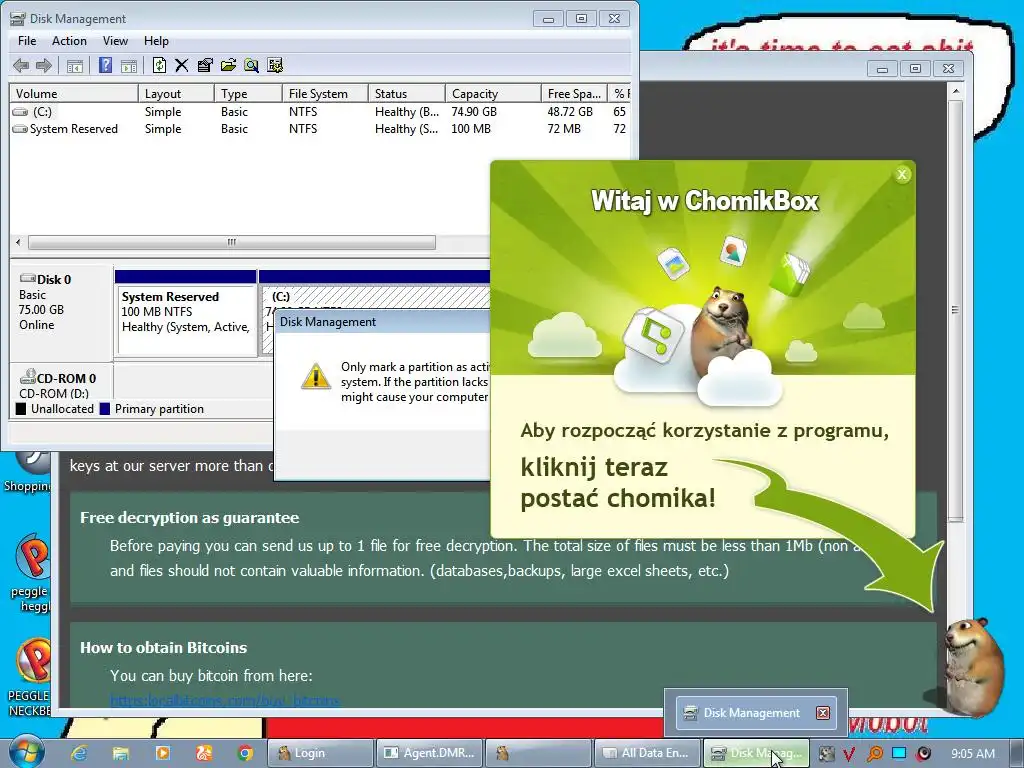Select the (C:) volume row
Viewport: 1024px width, 768px height.
point(319,112)
